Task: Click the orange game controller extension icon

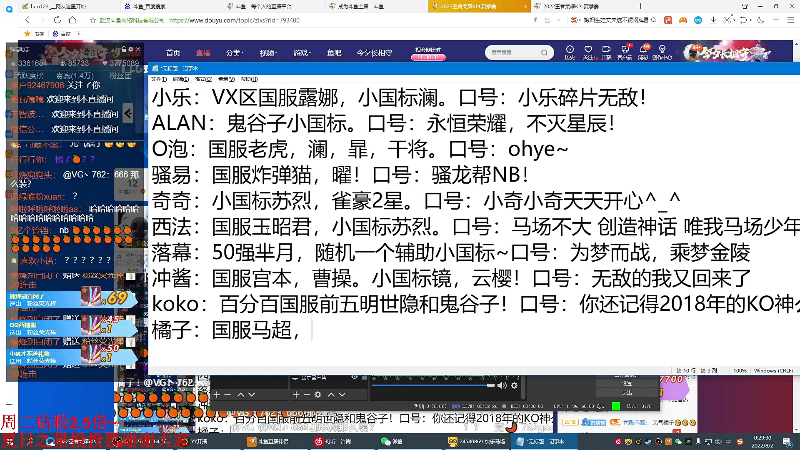Action: (x=683, y=20)
